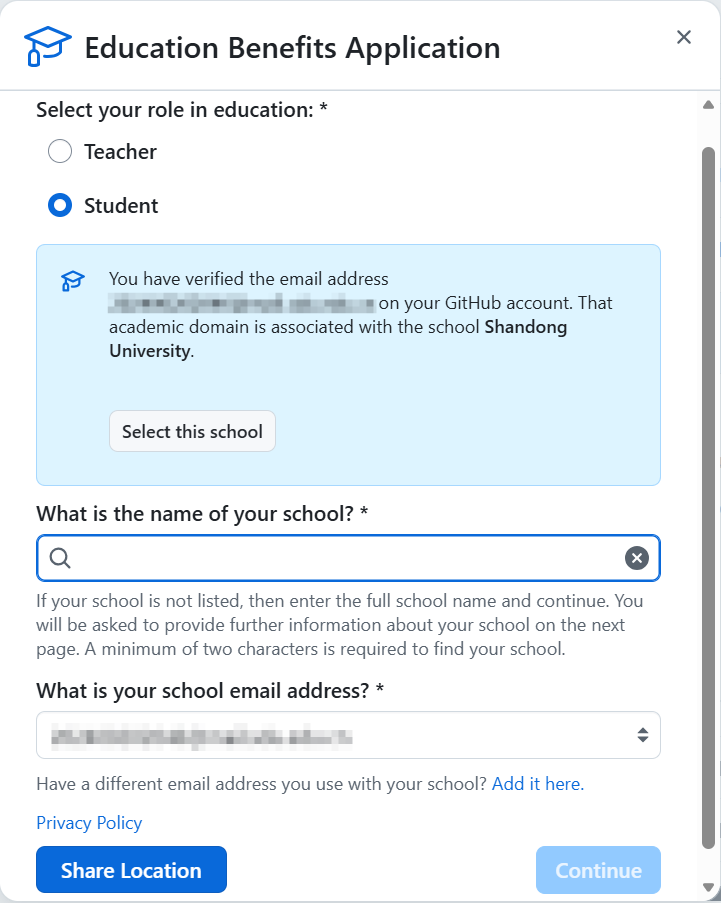Click the scrollbar up arrow
This screenshot has height=903, width=721.
[x=708, y=105]
